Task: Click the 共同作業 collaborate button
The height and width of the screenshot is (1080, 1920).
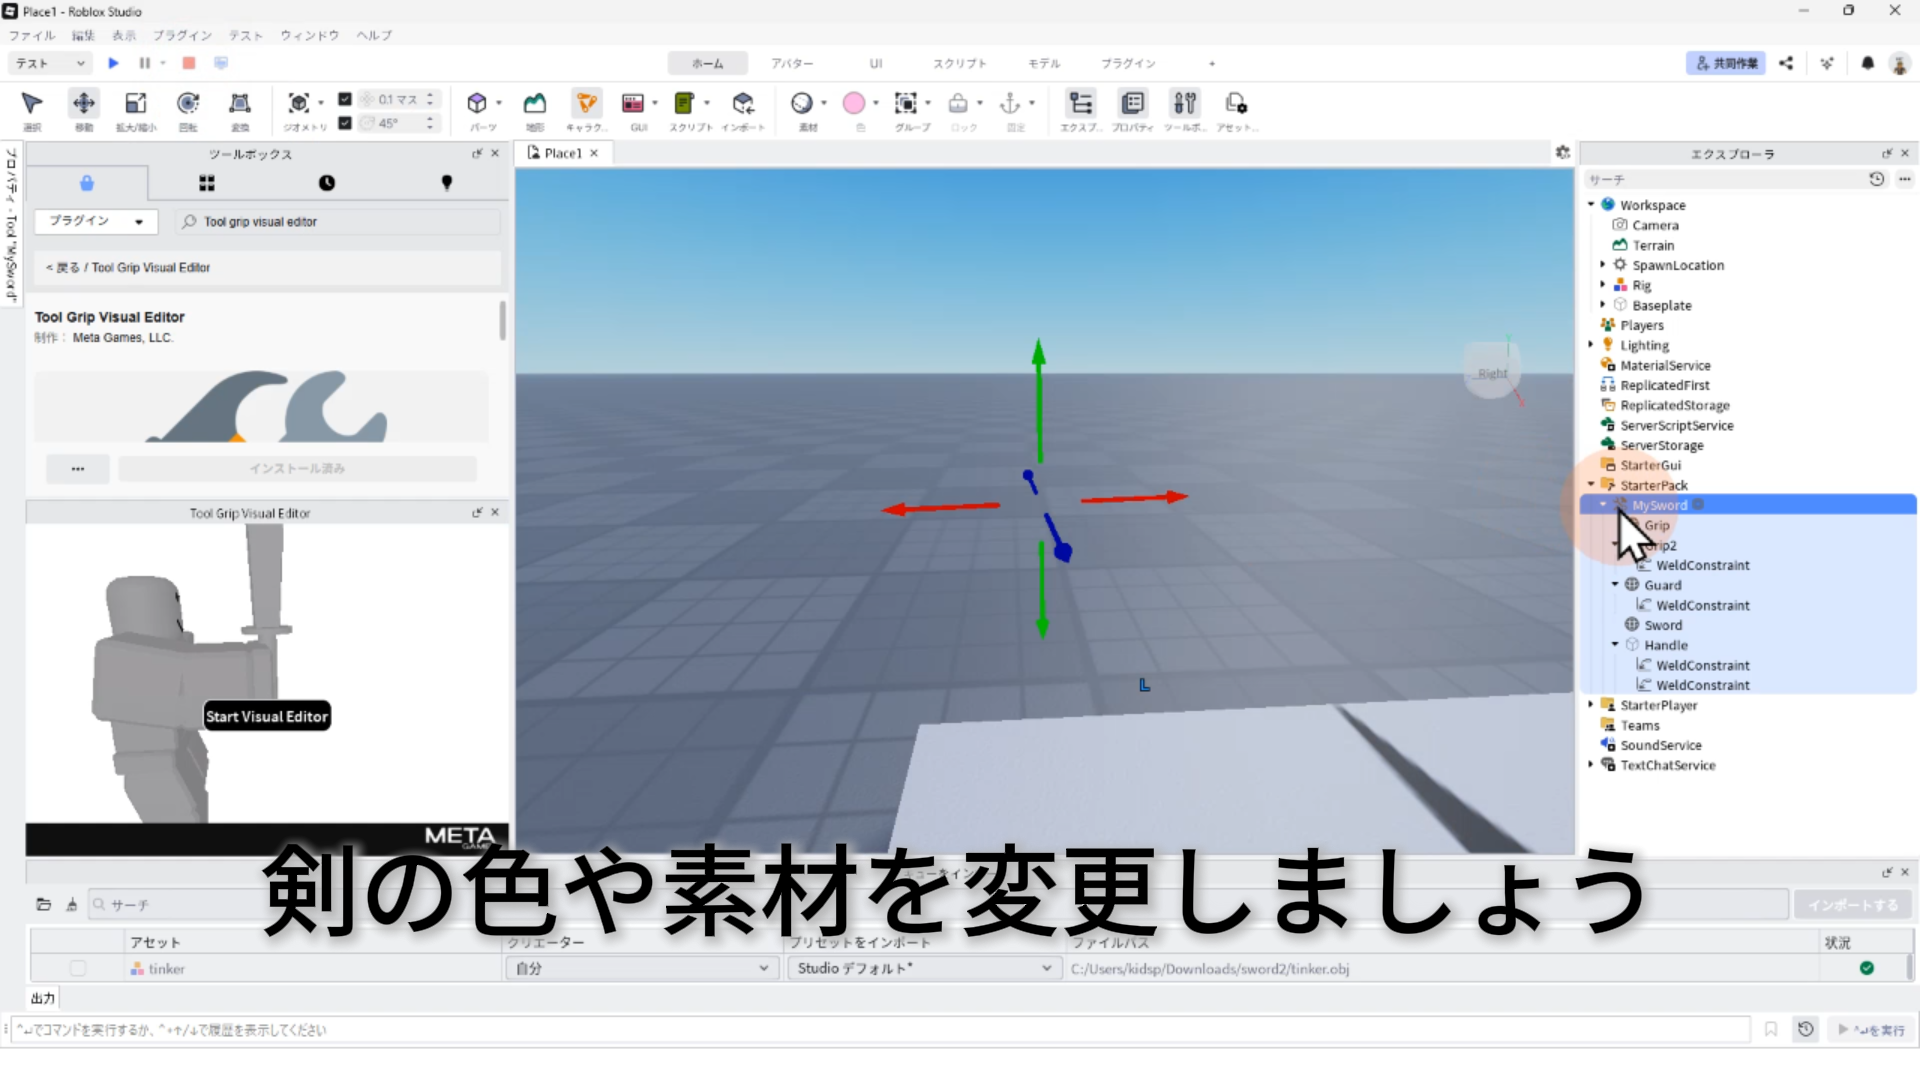Action: [x=1726, y=63]
